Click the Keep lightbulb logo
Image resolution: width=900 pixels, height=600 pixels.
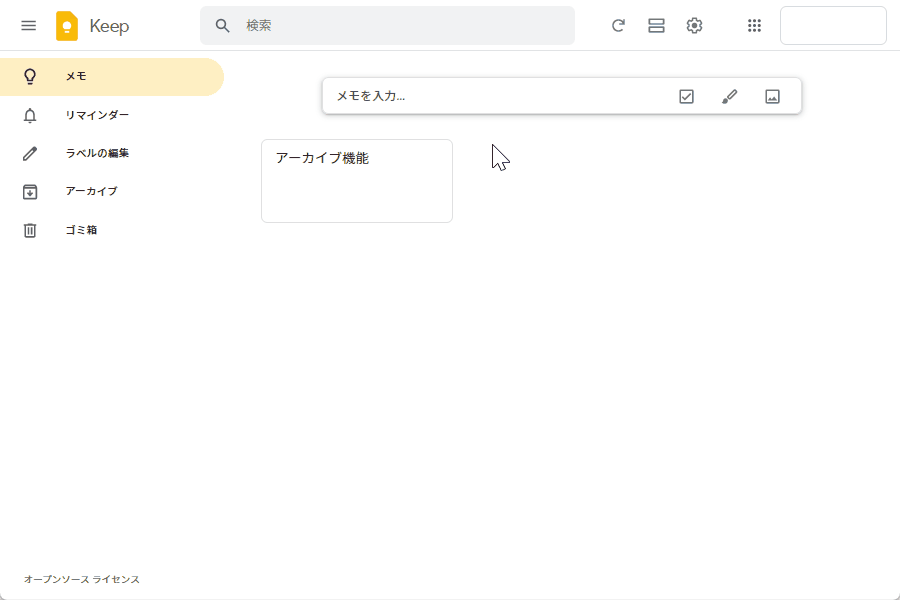[67, 26]
